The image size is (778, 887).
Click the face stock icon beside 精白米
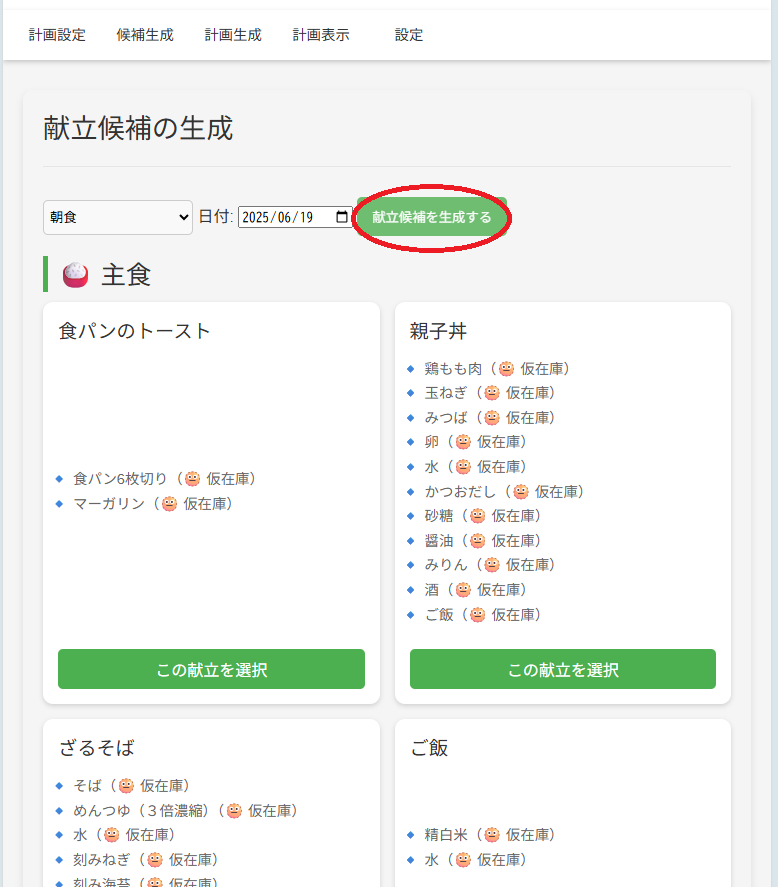point(492,835)
